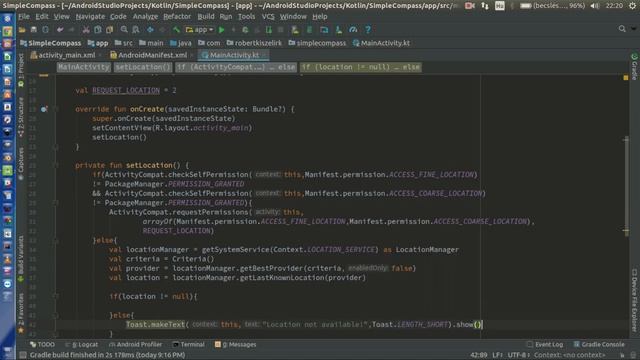Click the Make Project hammer icon
This screenshot has width=640, height=360.
click(x=176, y=30)
